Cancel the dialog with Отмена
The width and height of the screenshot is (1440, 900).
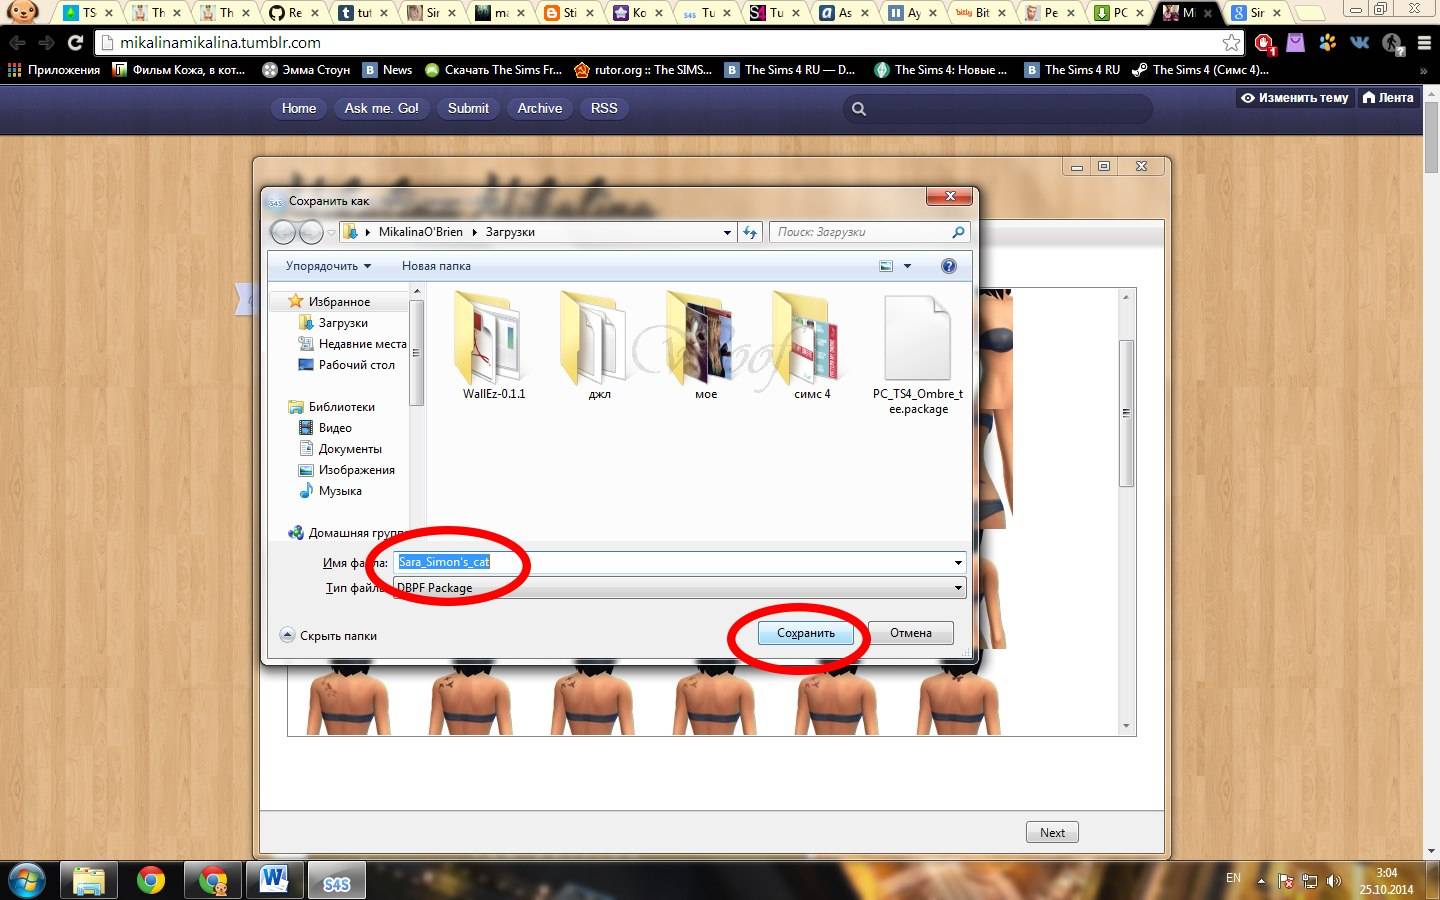tap(910, 633)
